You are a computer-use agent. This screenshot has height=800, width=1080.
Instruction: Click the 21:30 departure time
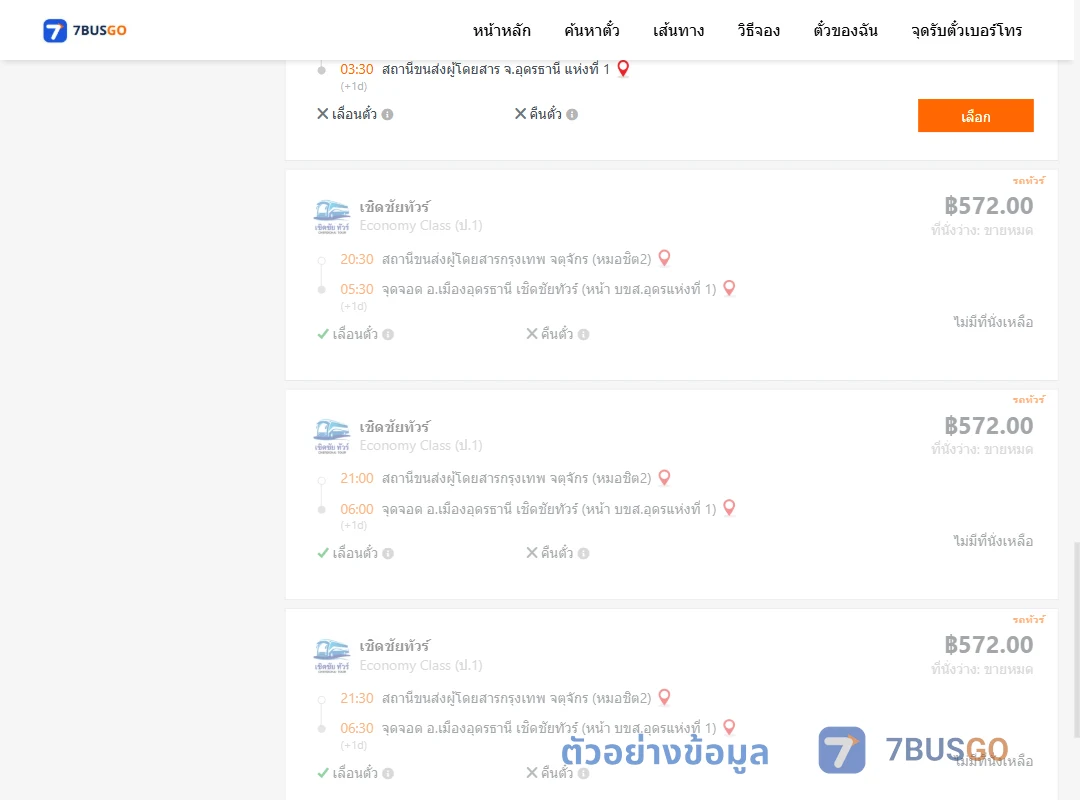[x=357, y=698]
